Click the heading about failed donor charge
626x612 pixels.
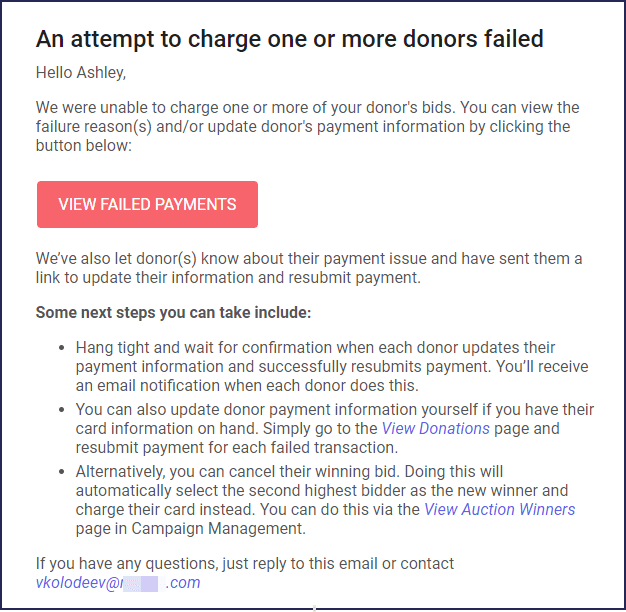click(290, 39)
